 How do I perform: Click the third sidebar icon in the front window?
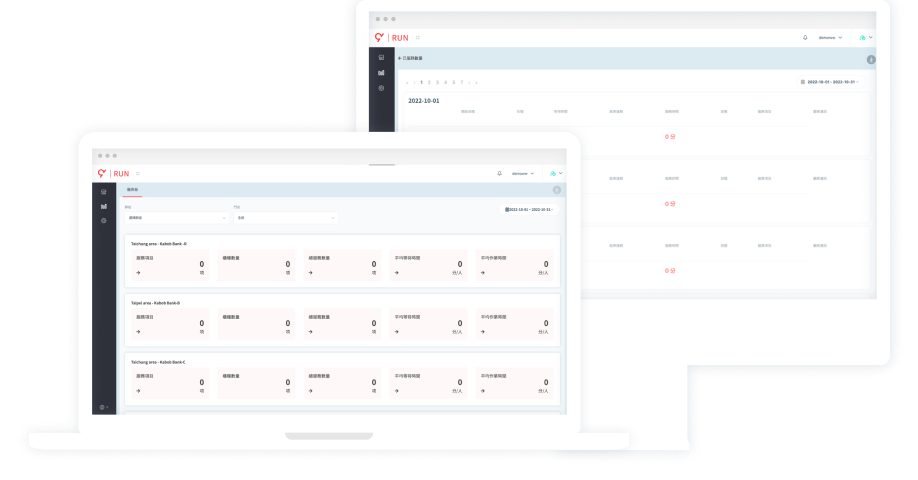pyautogui.click(x=104, y=220)
